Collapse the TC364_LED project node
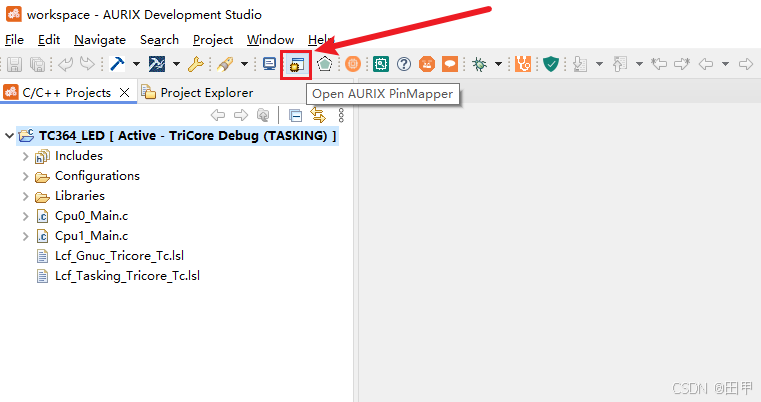The height and width of the screenshot is (402, 761). (9, 135)
